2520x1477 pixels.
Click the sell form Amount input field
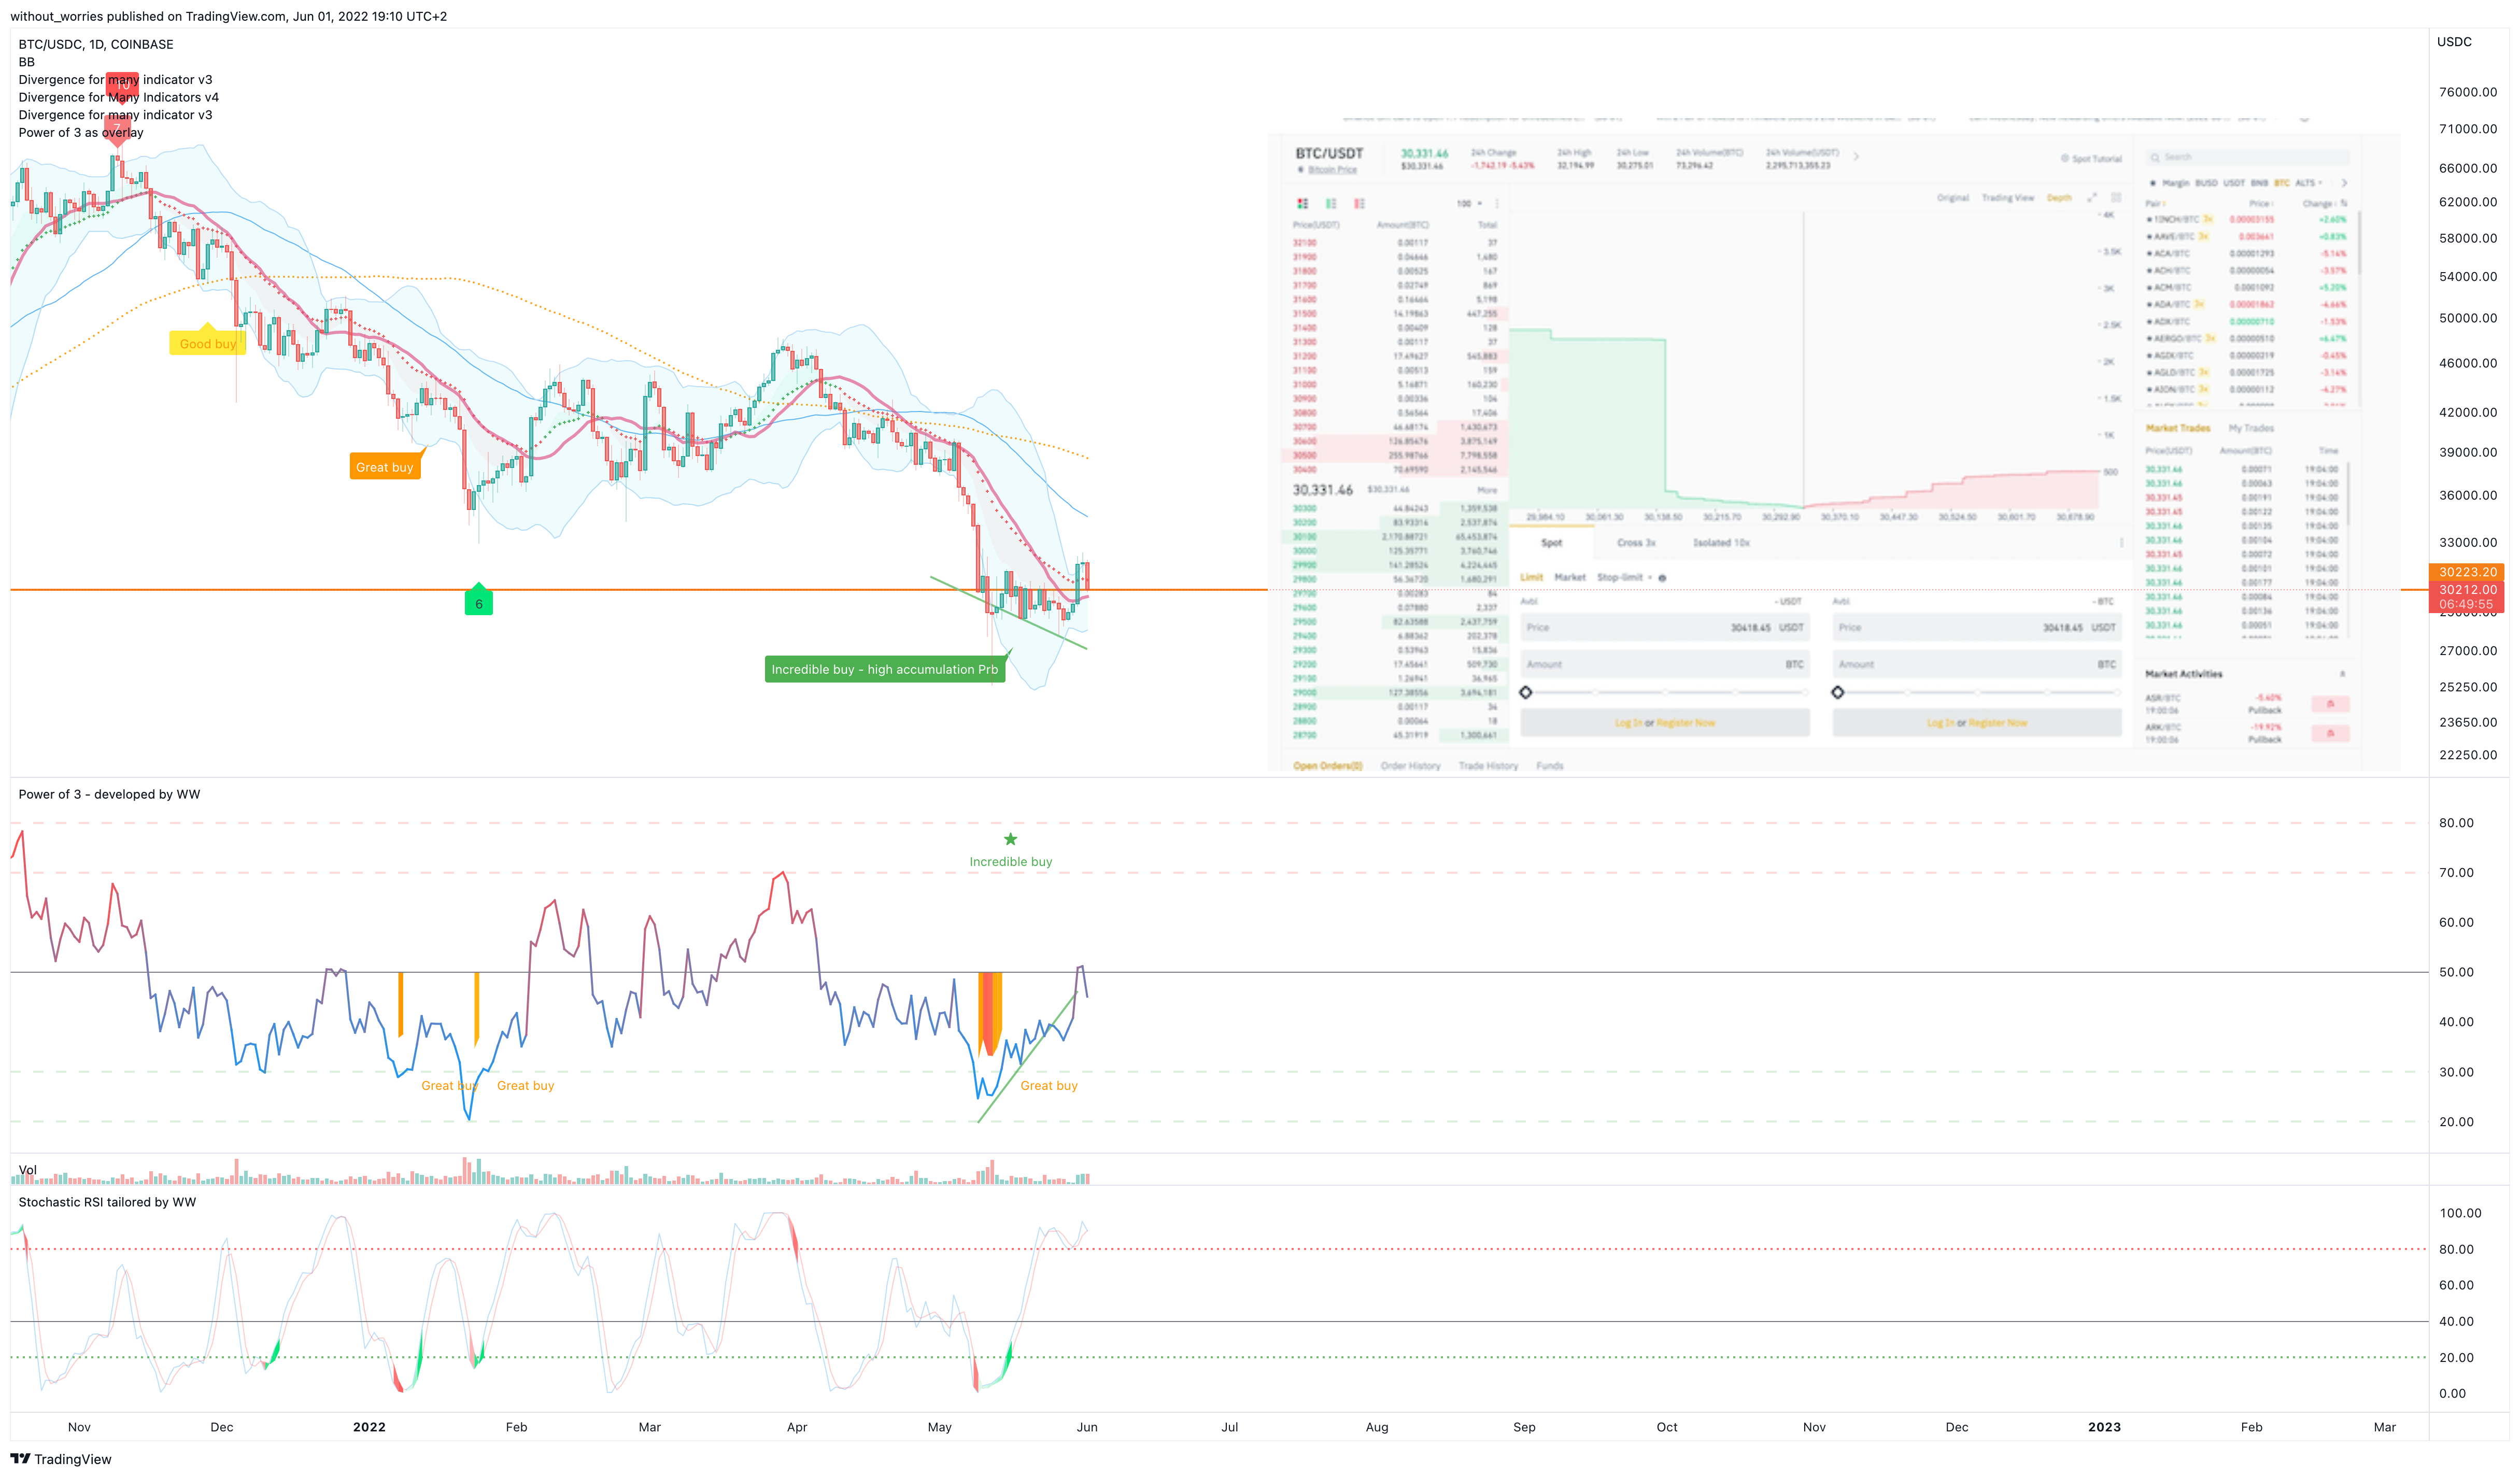coord(1977,664)
